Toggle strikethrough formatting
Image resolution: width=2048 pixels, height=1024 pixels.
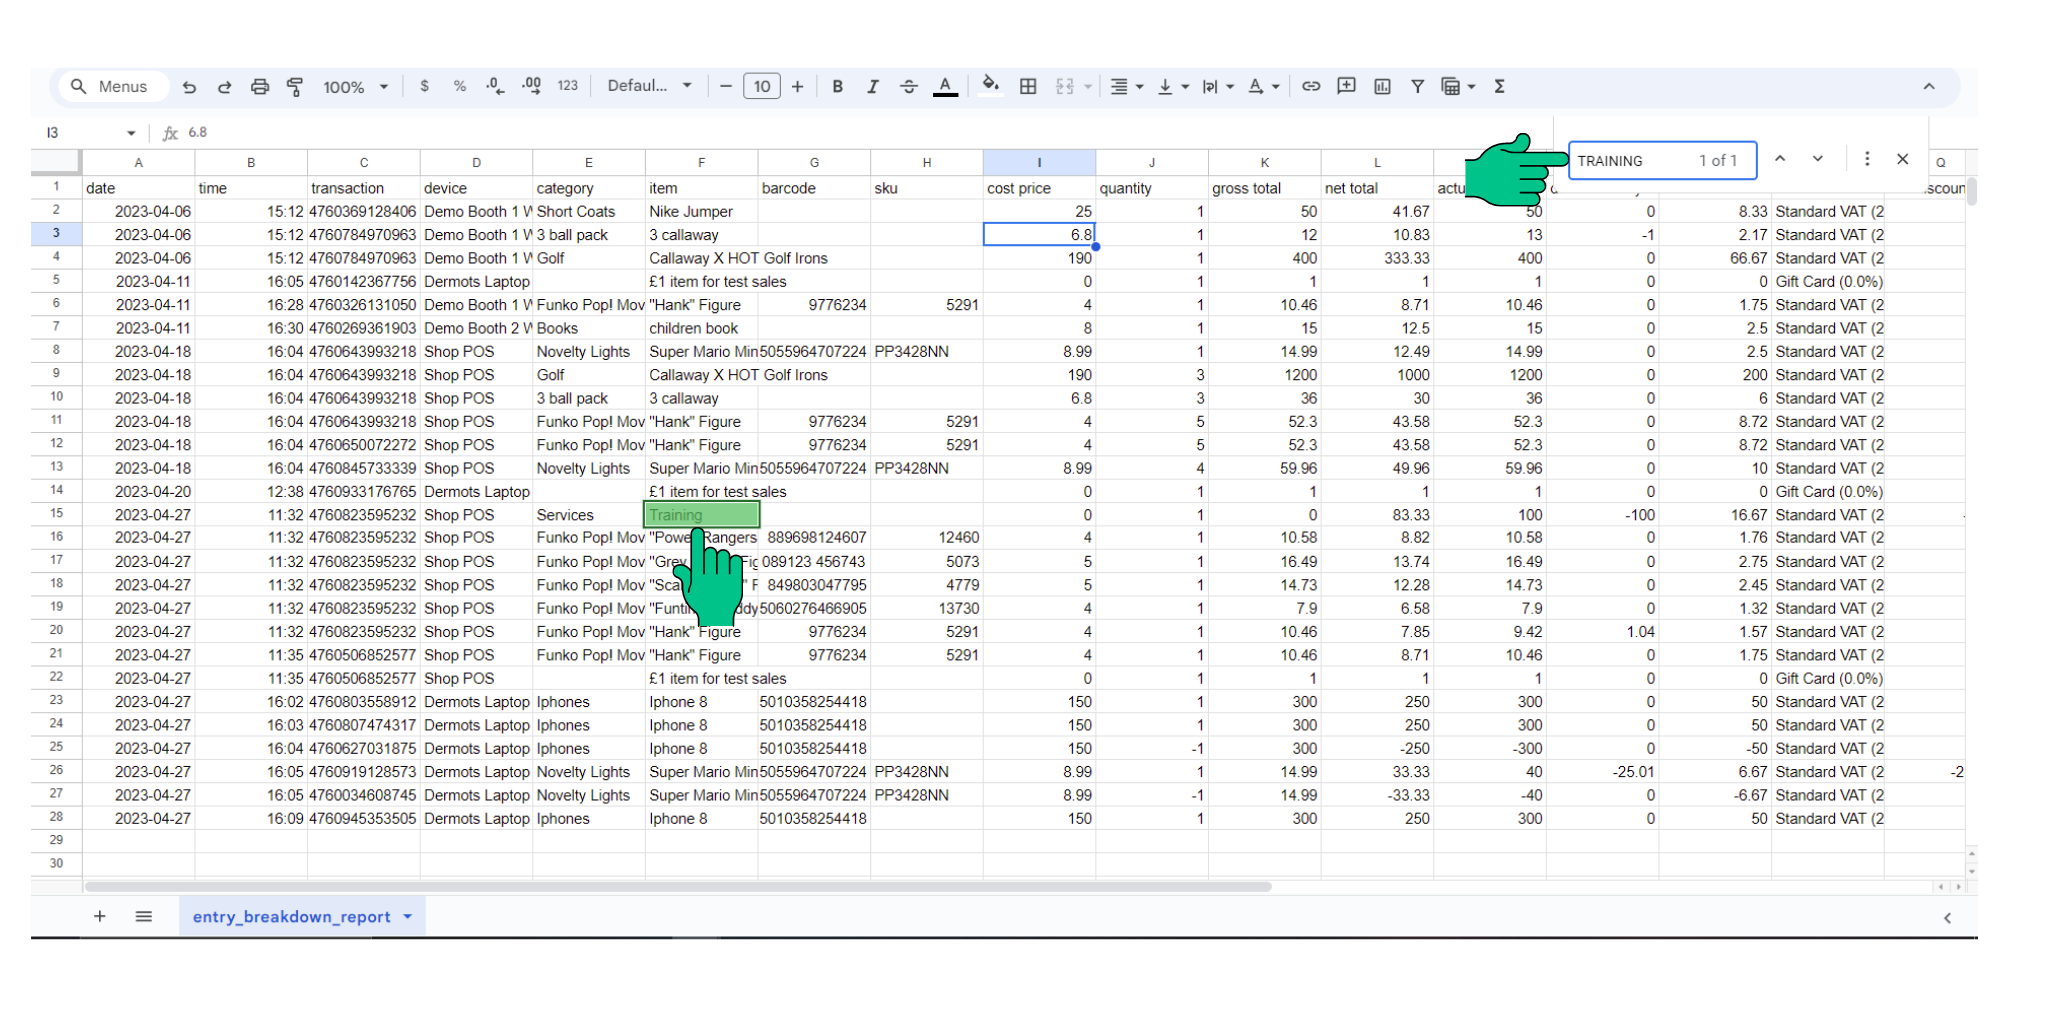908,87
